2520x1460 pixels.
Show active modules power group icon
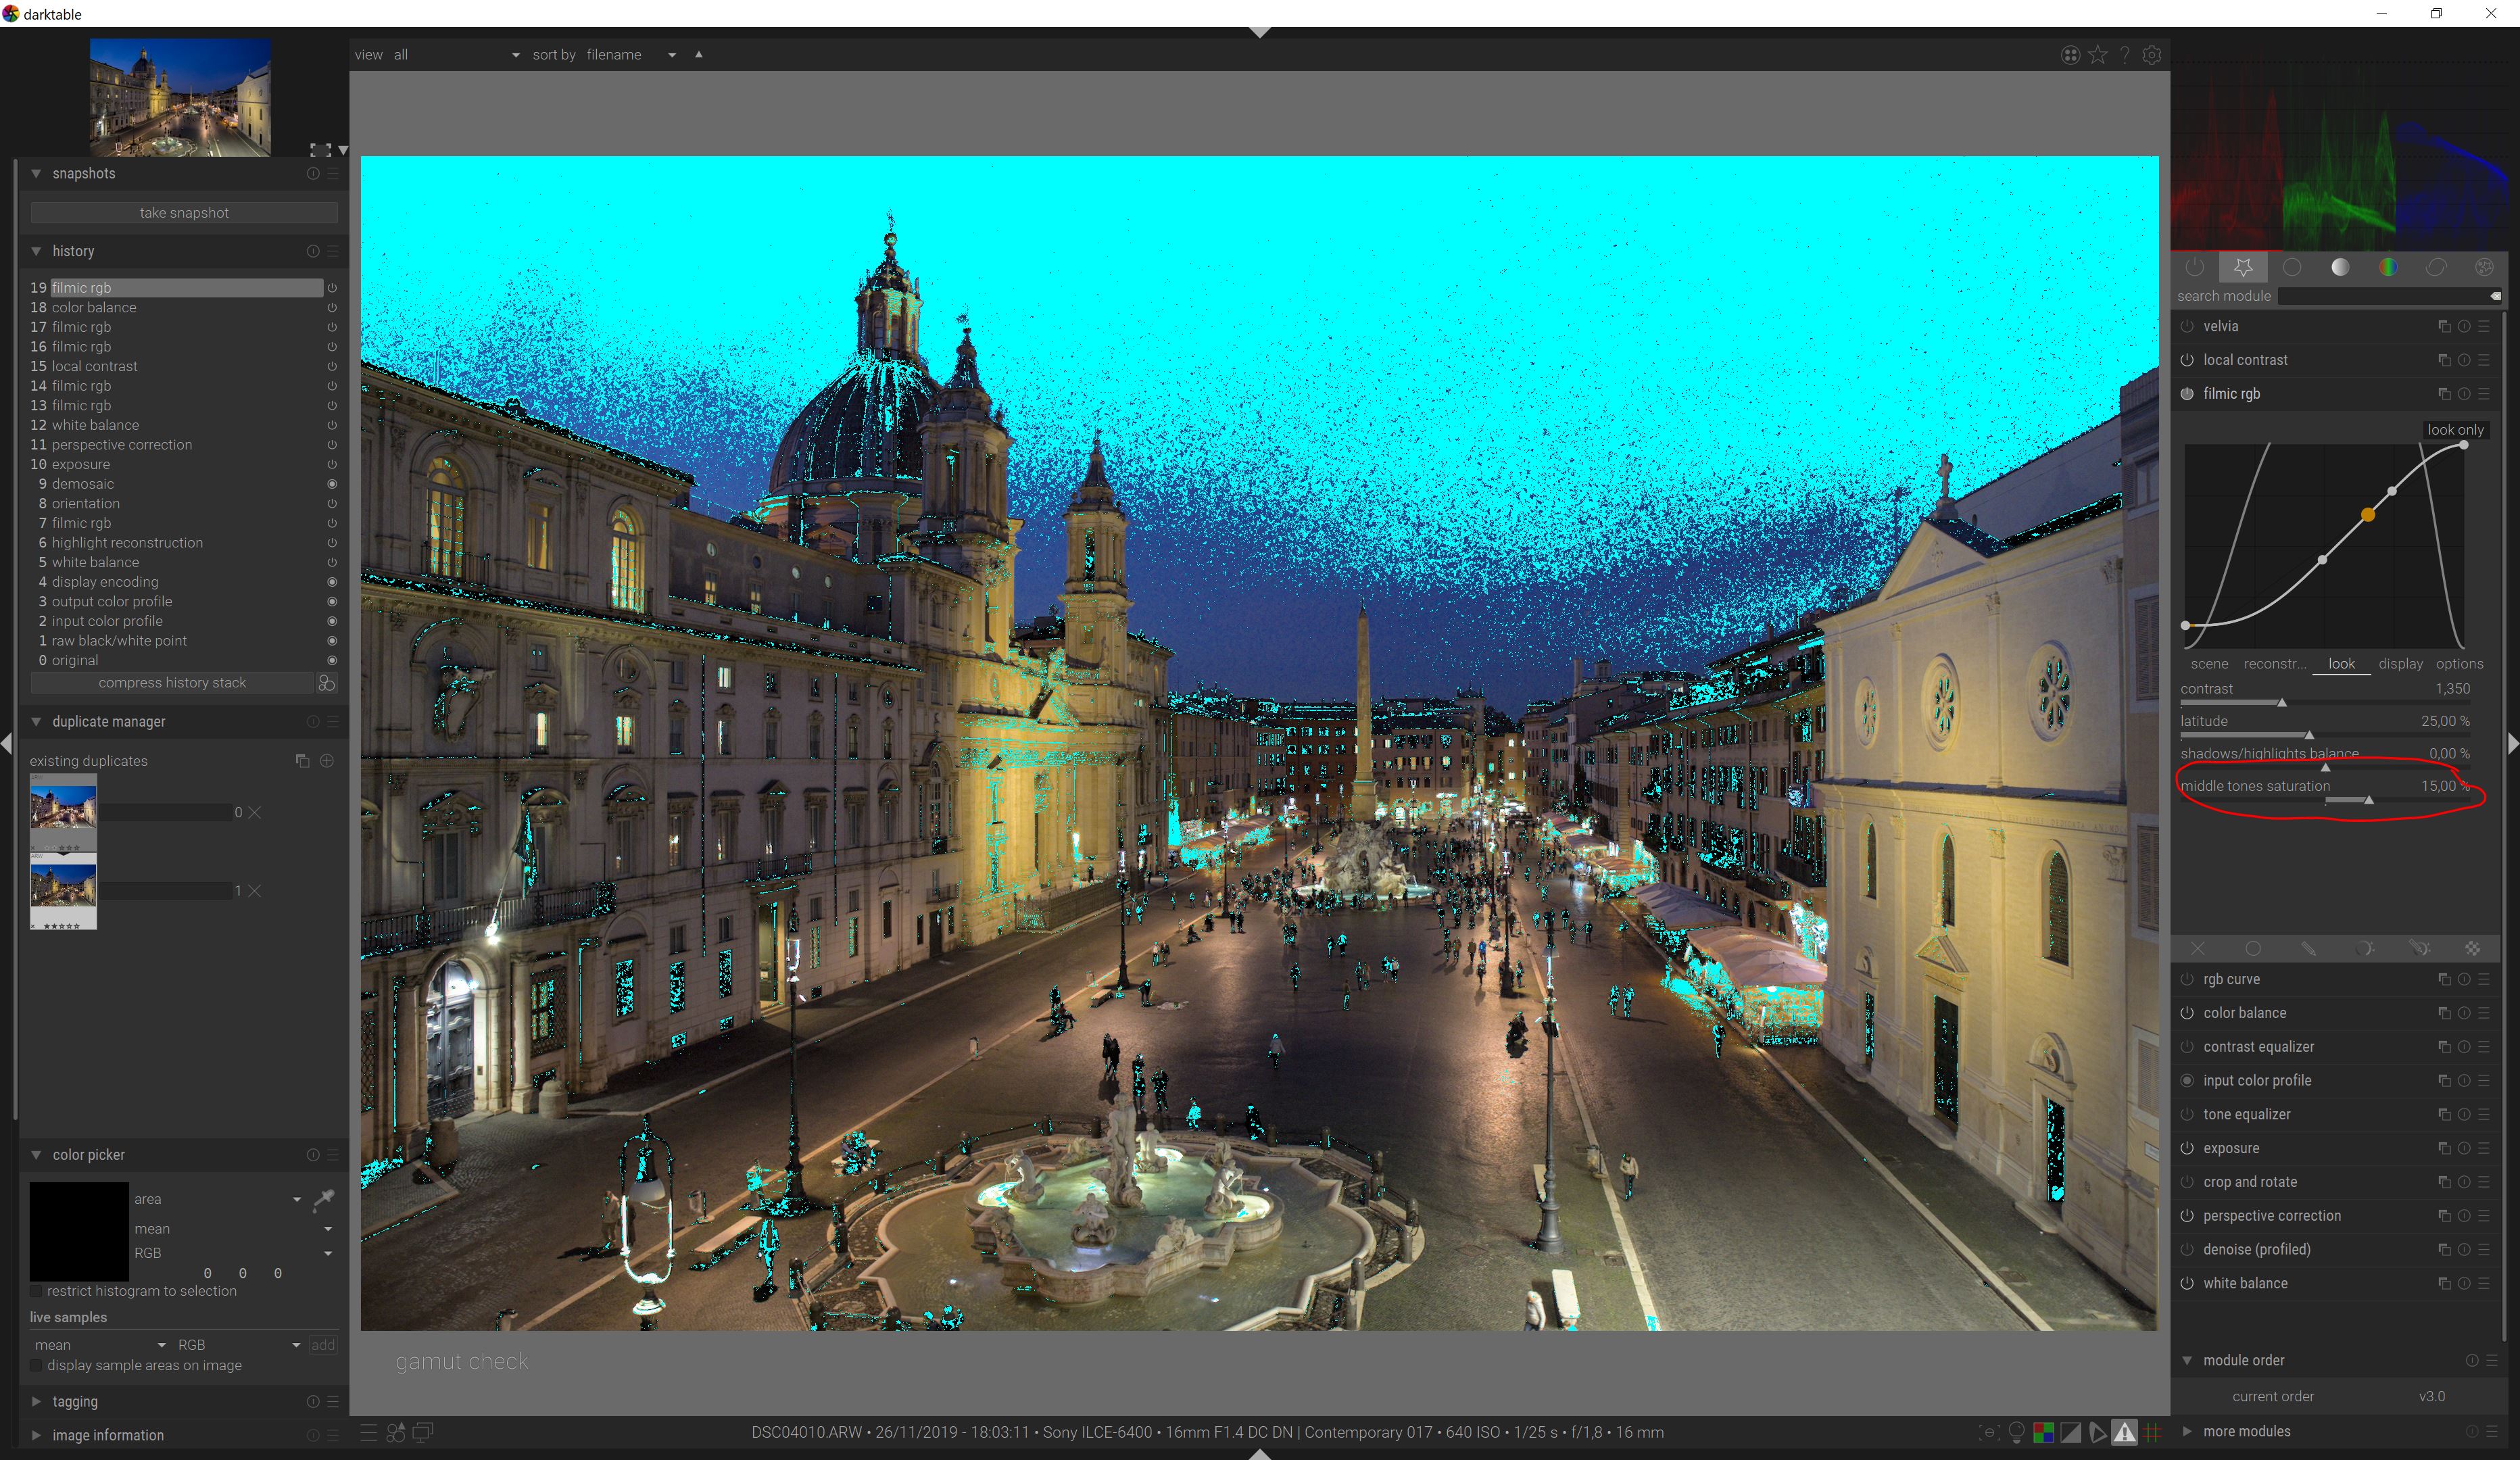2195,267
